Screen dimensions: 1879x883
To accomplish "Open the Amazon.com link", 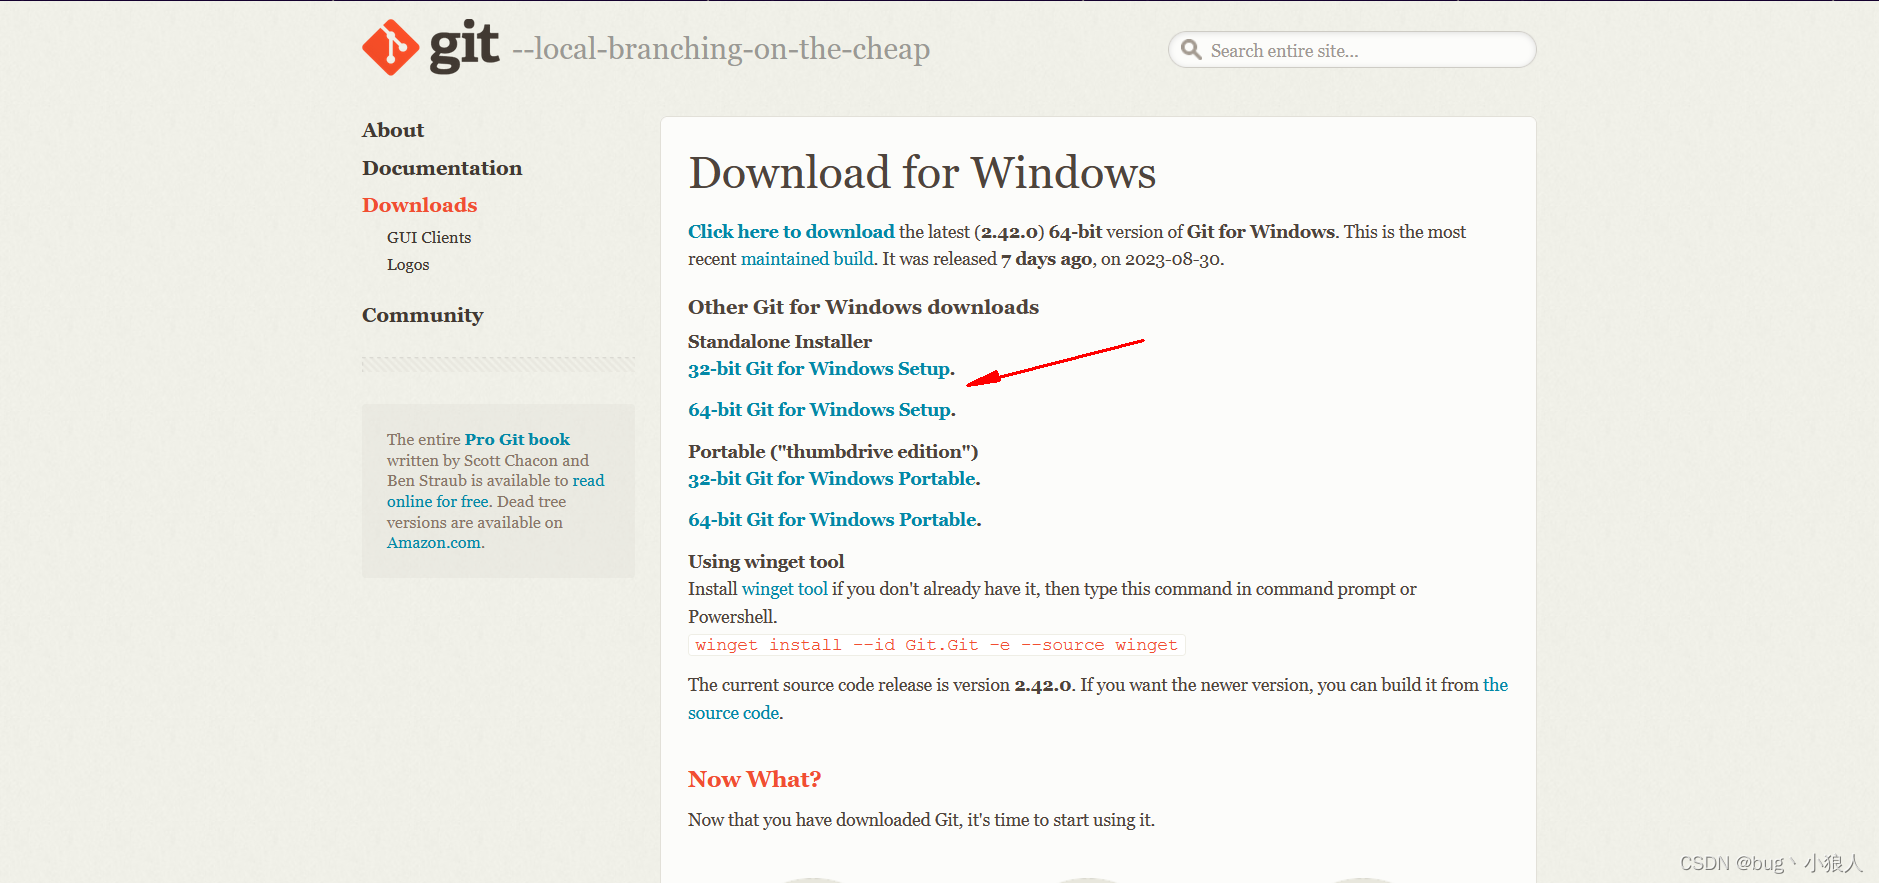I will coord(434,543).
